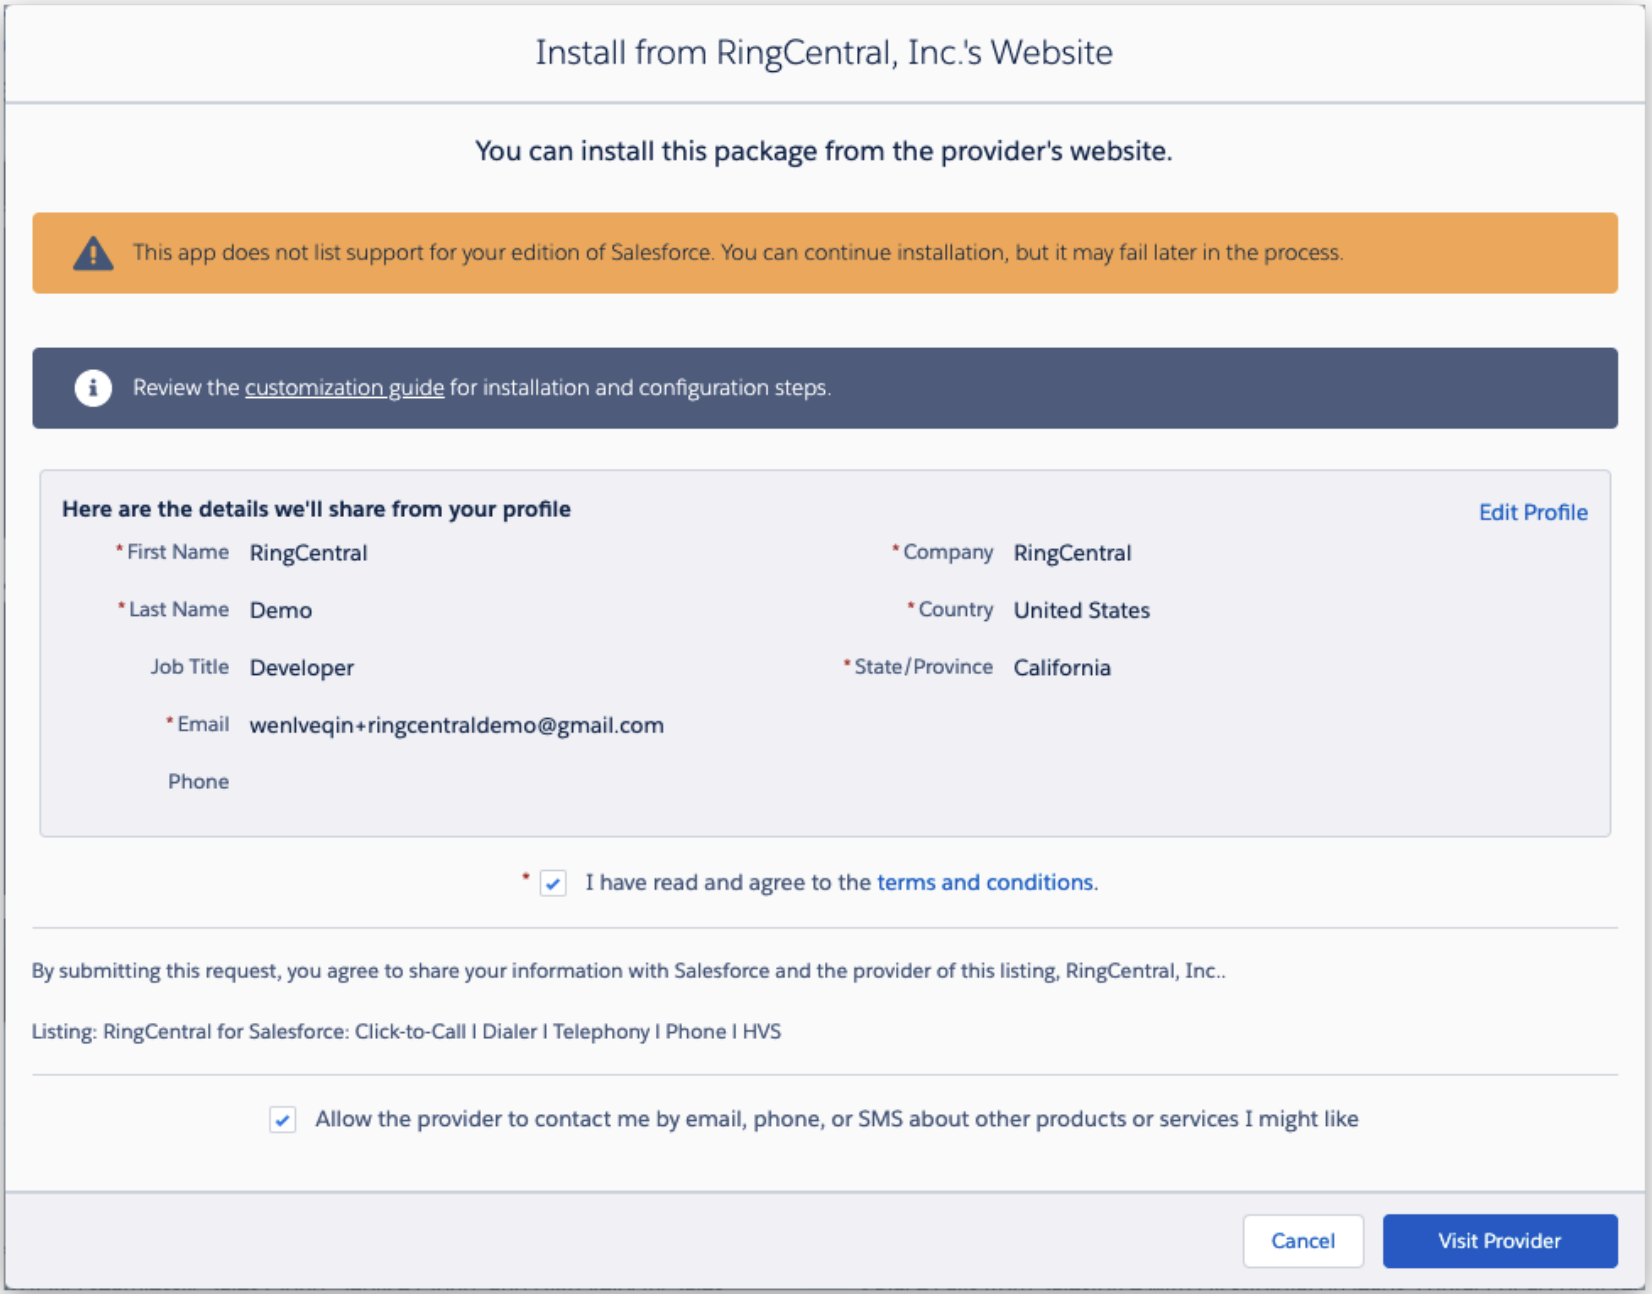This screenshot has width=1652, height=1294.
Task: Click the Company value RingCentral
Action: tap(1072, 553)
